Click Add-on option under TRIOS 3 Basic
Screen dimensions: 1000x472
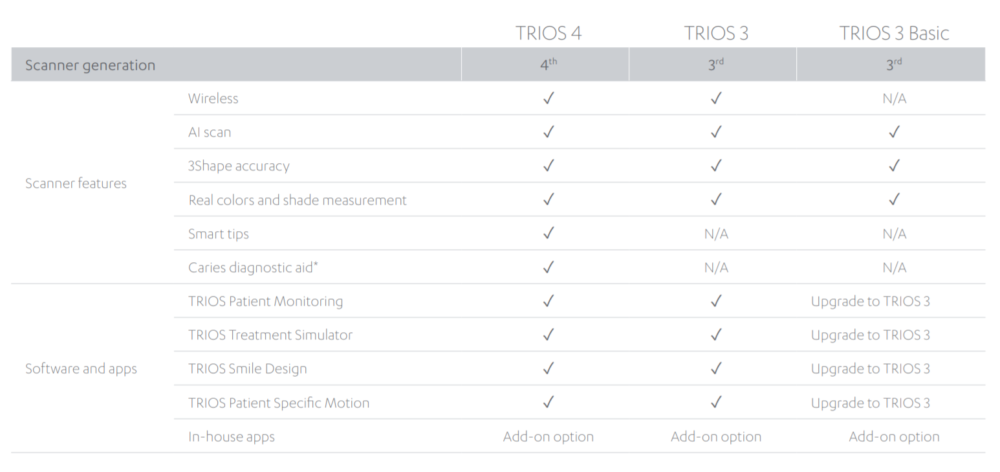894,437
